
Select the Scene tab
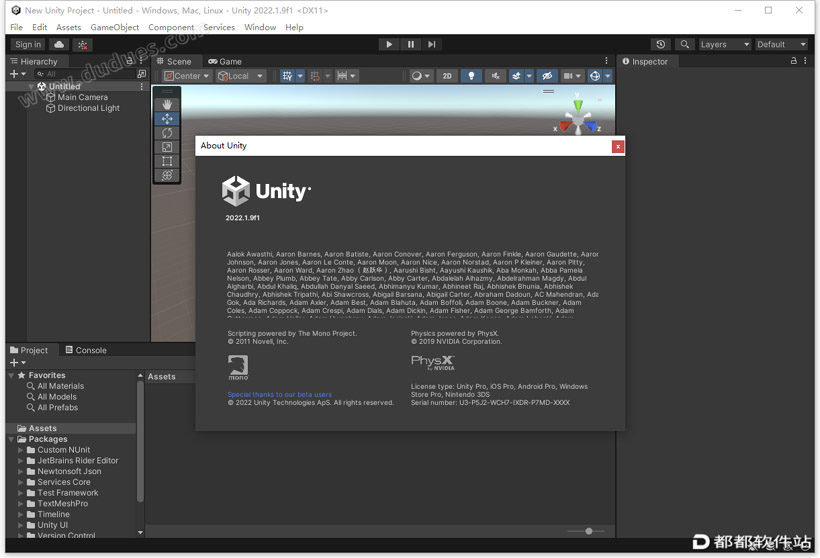pos(175,61)
